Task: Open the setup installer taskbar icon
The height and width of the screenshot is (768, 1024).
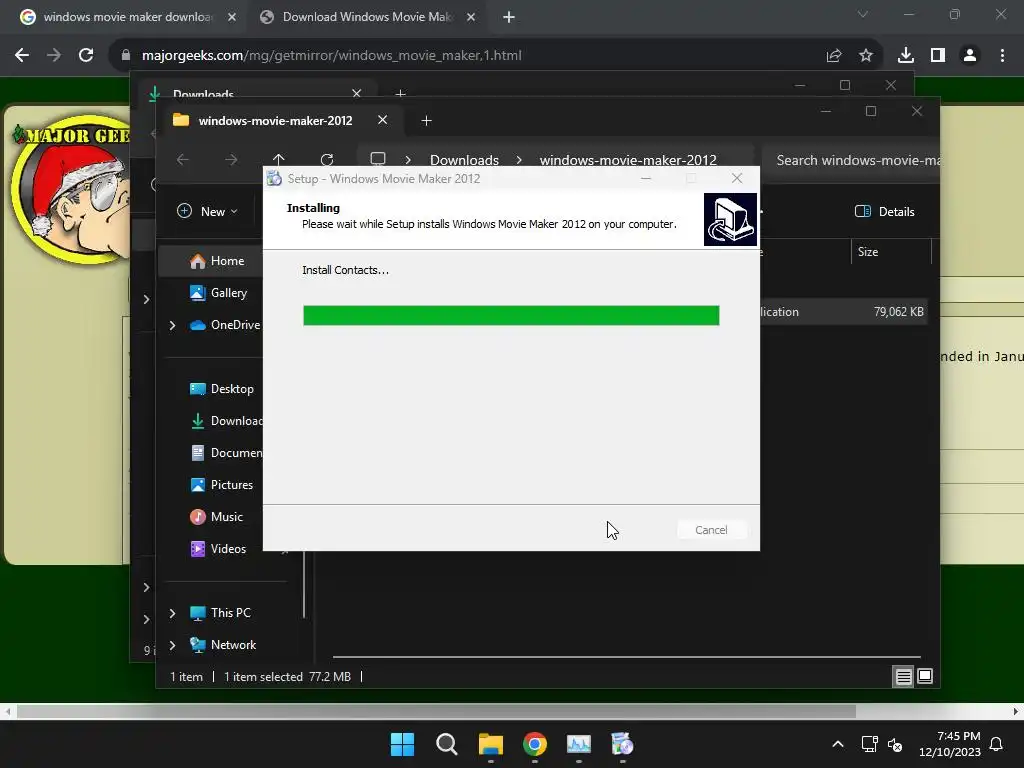Action: (x=622, y=744)
